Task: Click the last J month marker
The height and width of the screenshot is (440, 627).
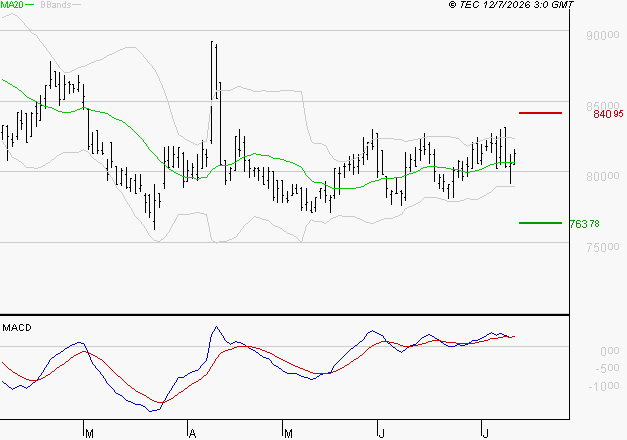Action: pos(485,434)
